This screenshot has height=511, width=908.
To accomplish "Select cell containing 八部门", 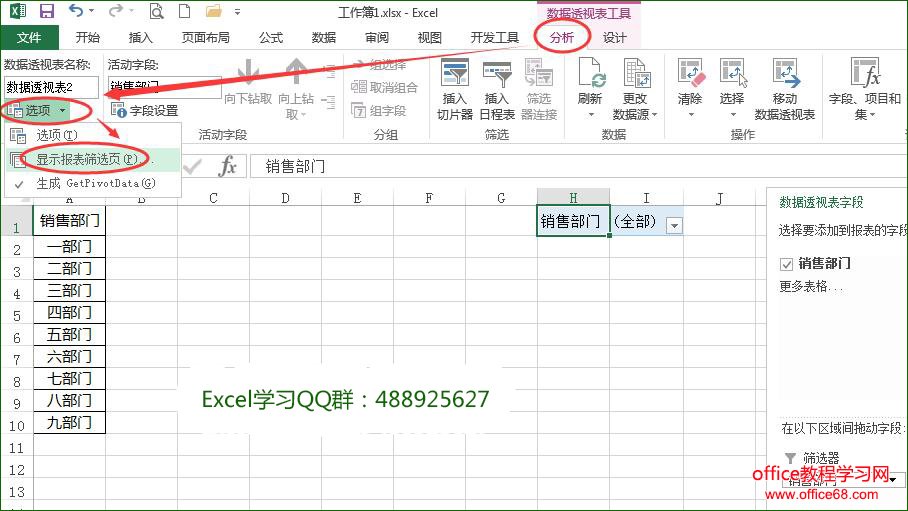I will pos(69,401).
